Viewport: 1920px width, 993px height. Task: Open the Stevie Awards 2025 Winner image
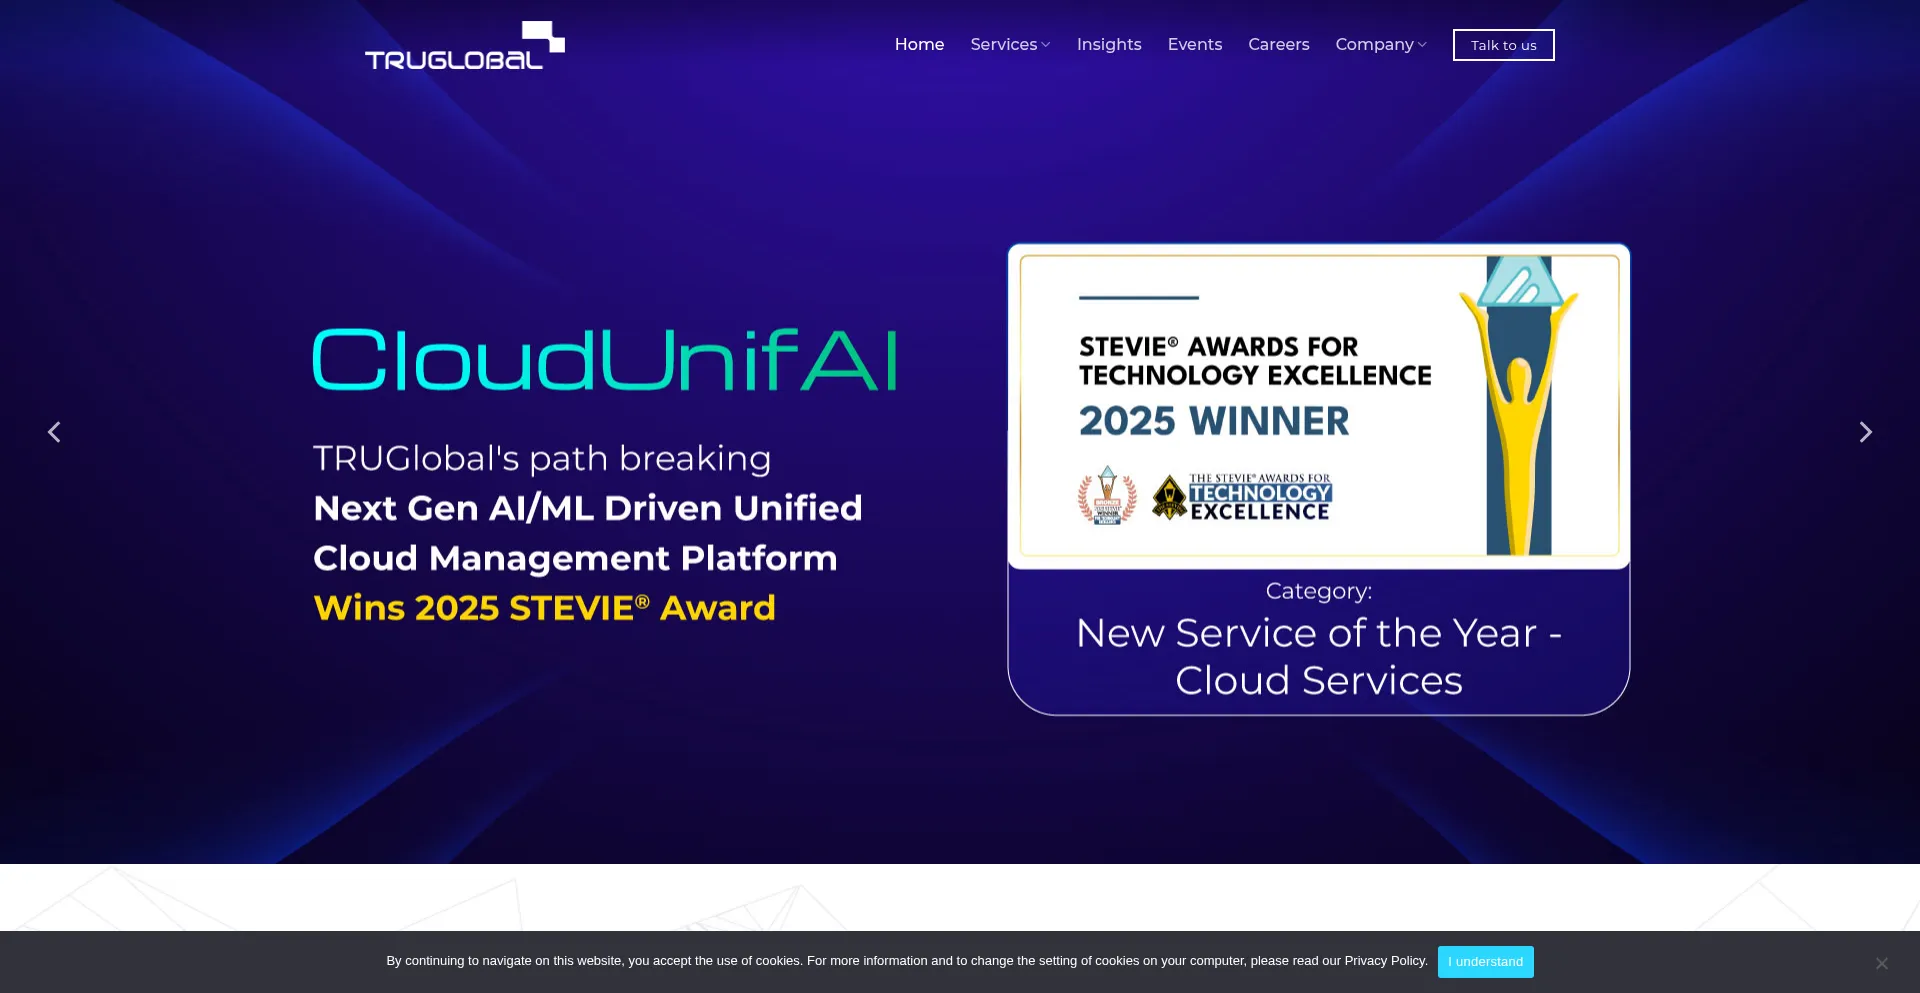pyautogui.click(x=1319, y=406)
